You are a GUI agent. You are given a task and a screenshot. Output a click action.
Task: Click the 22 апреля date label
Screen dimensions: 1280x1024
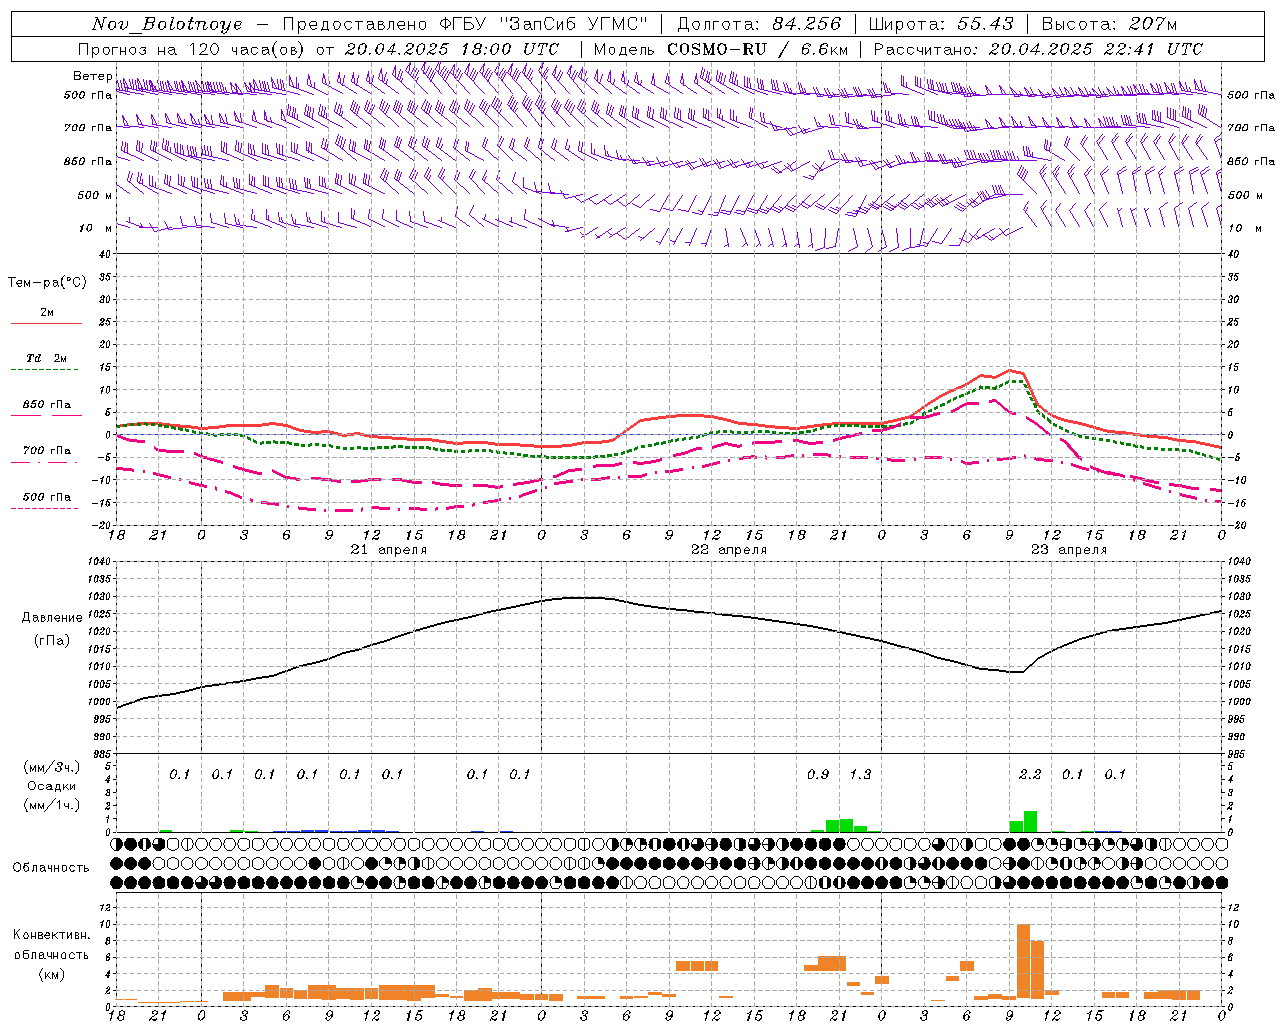[730, 550]
